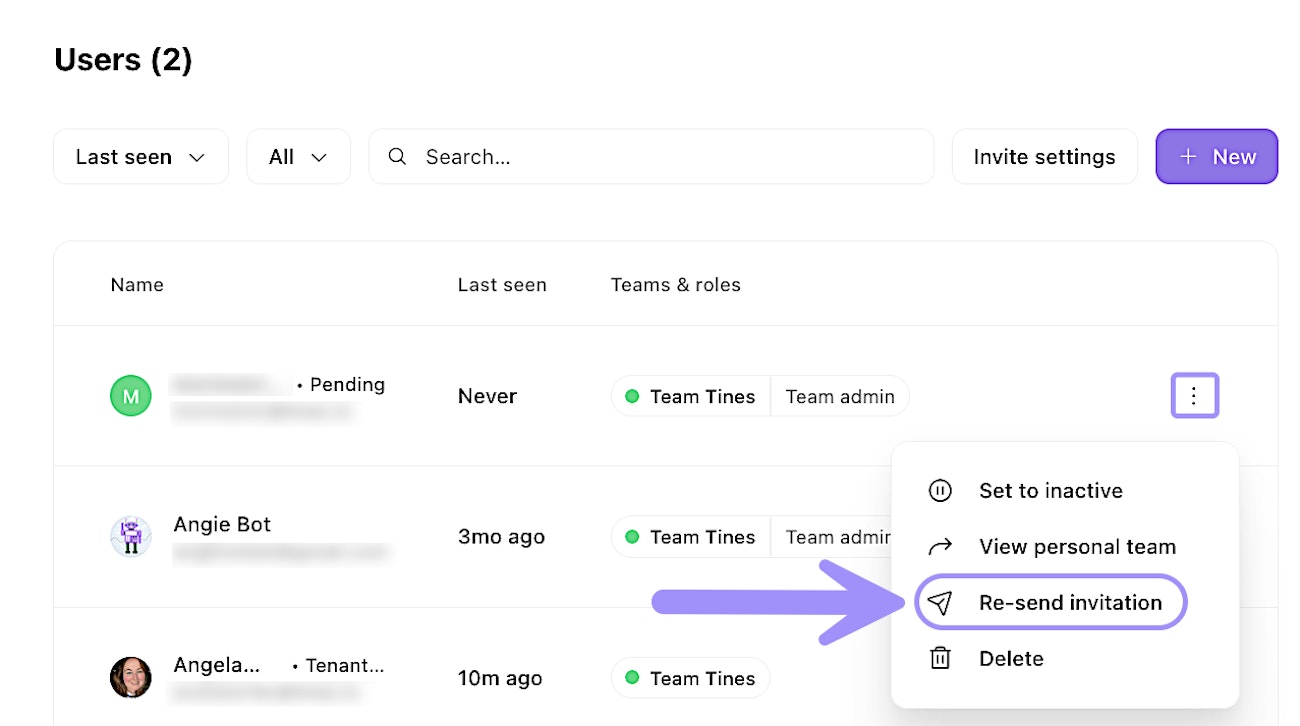The image size is (1300, 726).
Task: Click the Teams & roles column header
Action: pyautogui.click(x=676, y=285)
